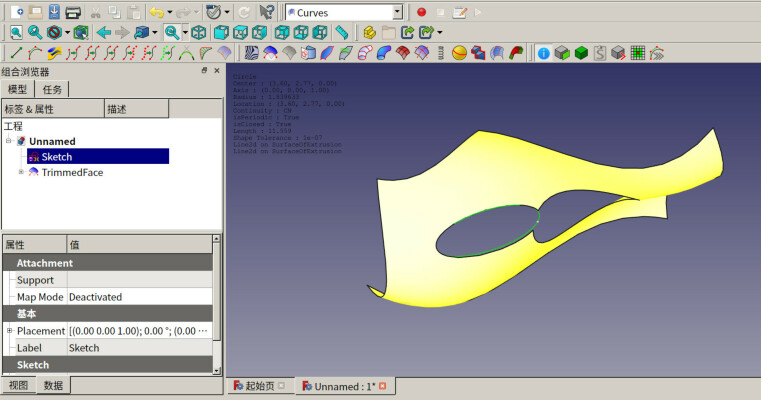This screenshot has height=400, width=761.
Task: Expand the TrimmedFace tree item
Action: [x=21, y=172]
